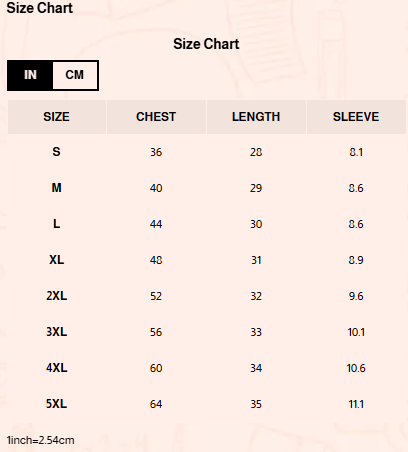Click the SIZE column header
Image resolution: width=408 pixels, height=452 pixels.
[57, 117]
